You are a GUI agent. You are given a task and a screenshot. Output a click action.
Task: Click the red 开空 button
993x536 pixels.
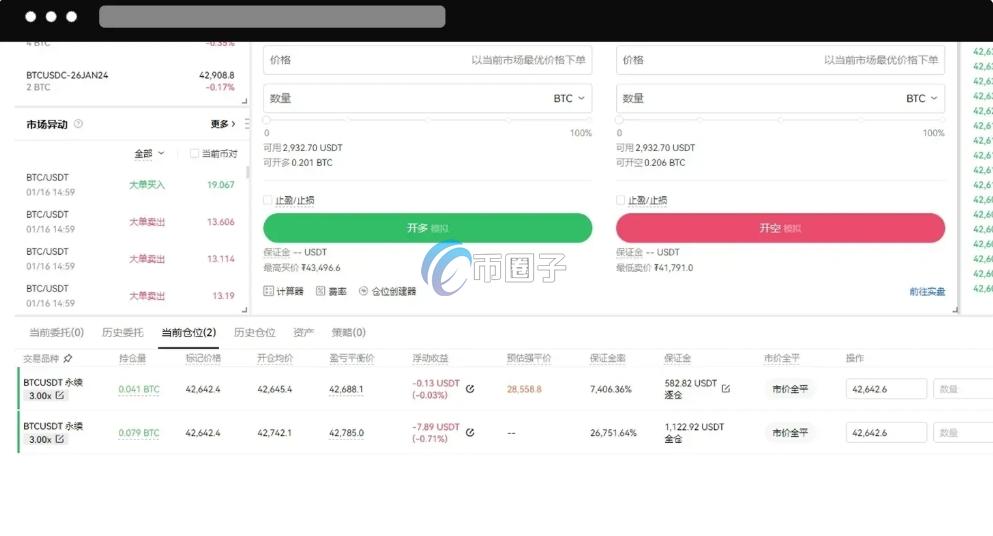(780, 228)
